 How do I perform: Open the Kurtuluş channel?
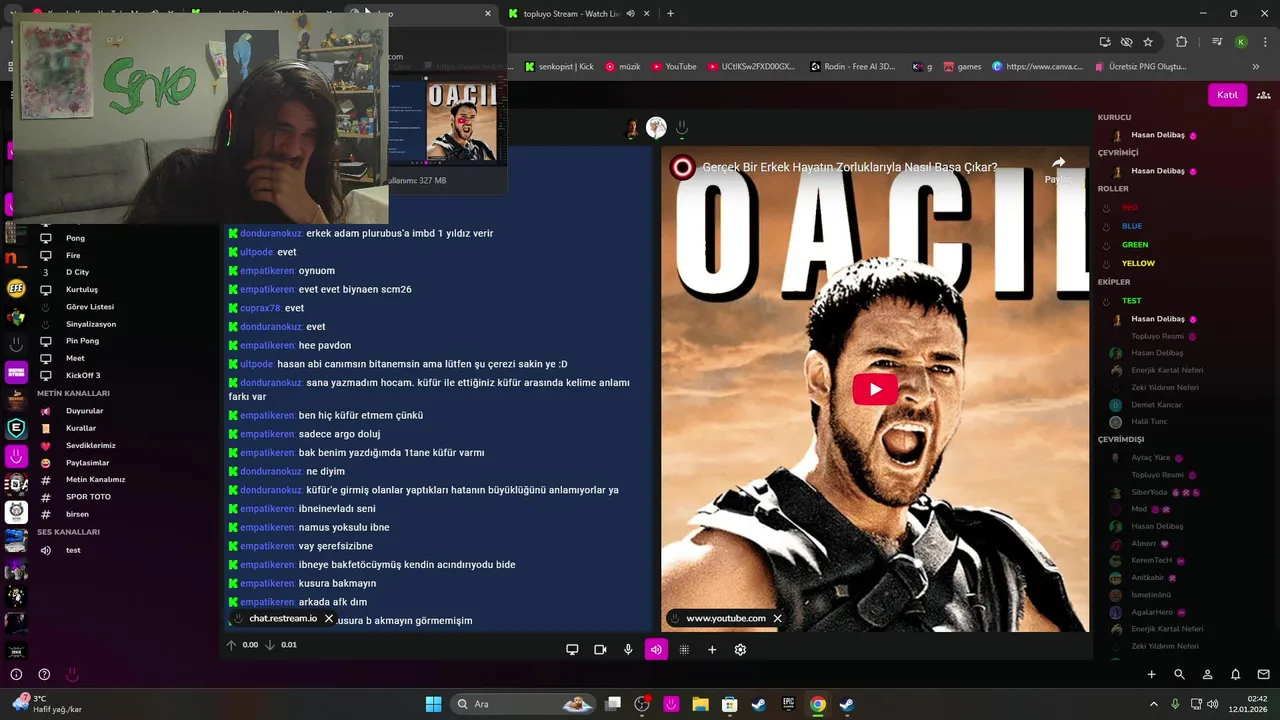pyautogui.click(x=82, y=289)
